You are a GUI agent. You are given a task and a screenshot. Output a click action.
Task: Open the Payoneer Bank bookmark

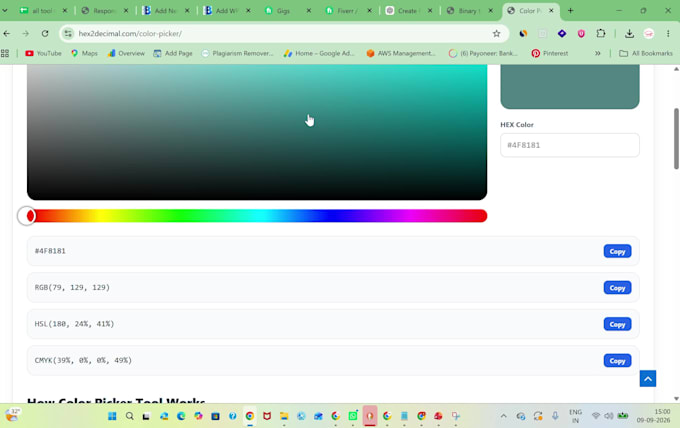point(483,53)
